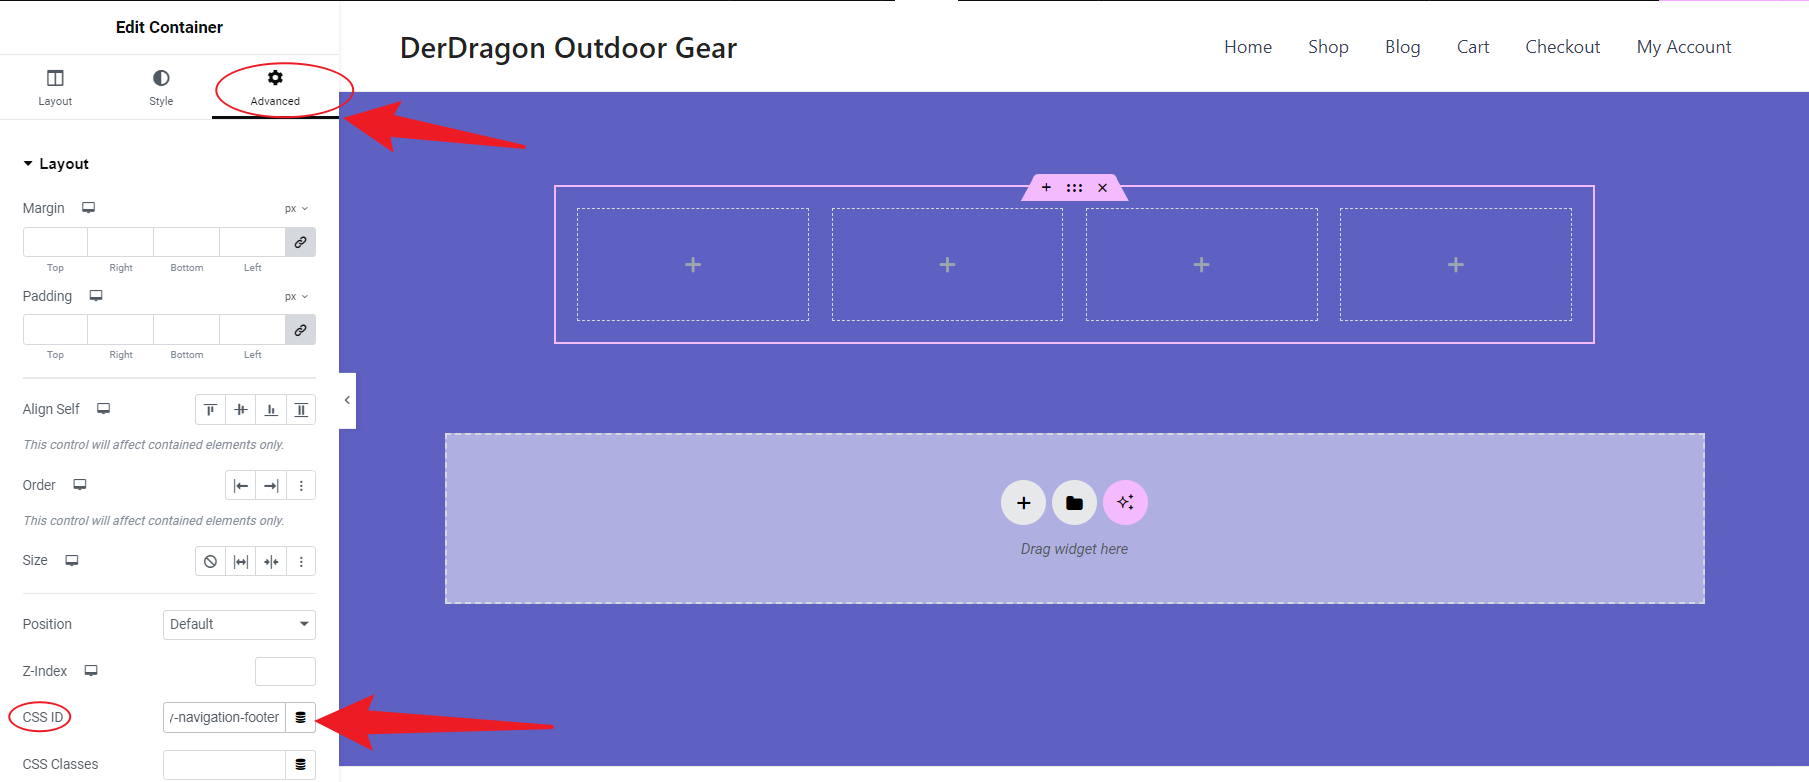This screenshot has width=1809, height=782.
Task: Choose custom Order option
Action: coord(301,486)
